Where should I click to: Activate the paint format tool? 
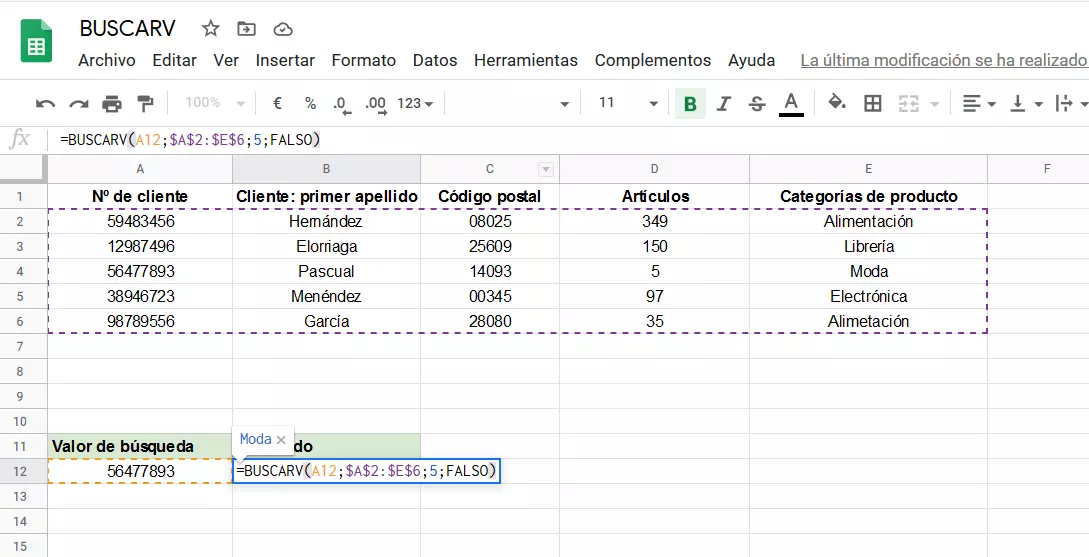[x=145, y=104]
